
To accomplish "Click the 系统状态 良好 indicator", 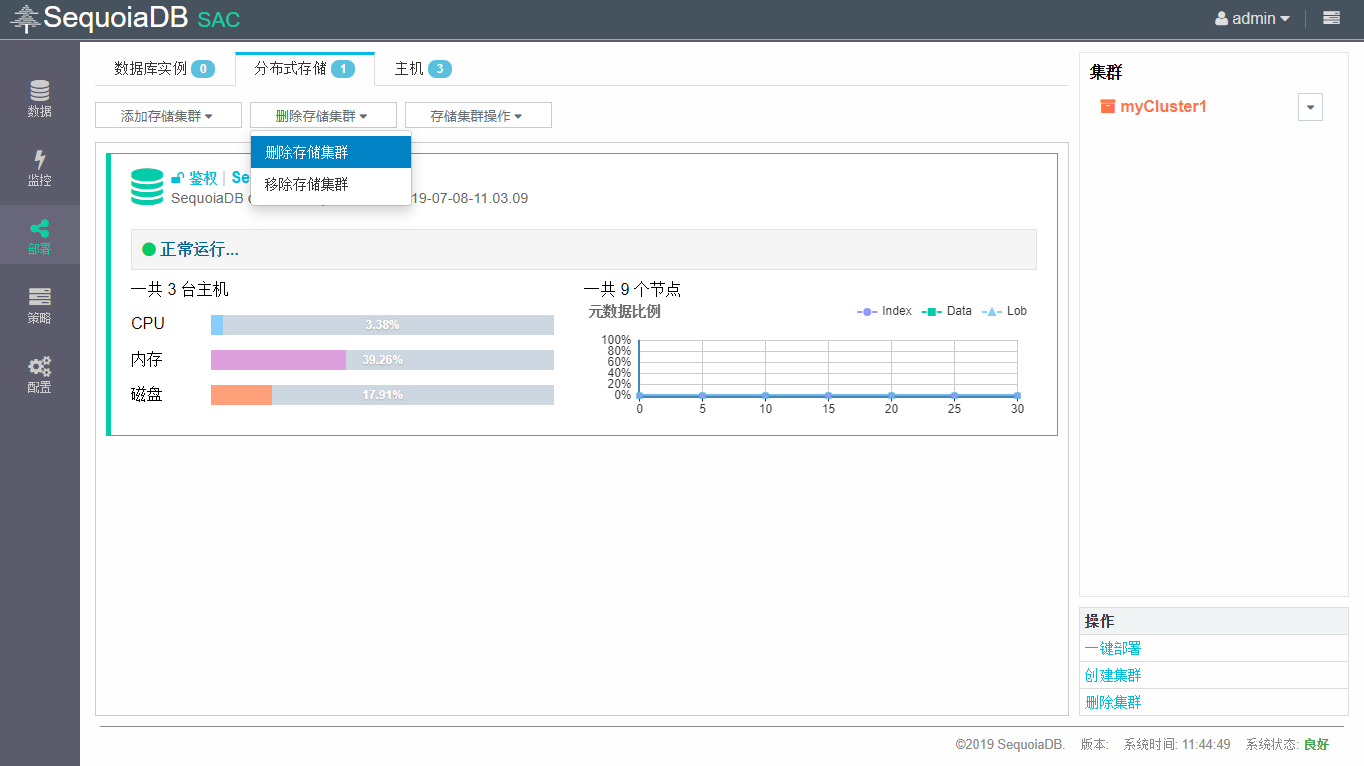I will 1287,745.
